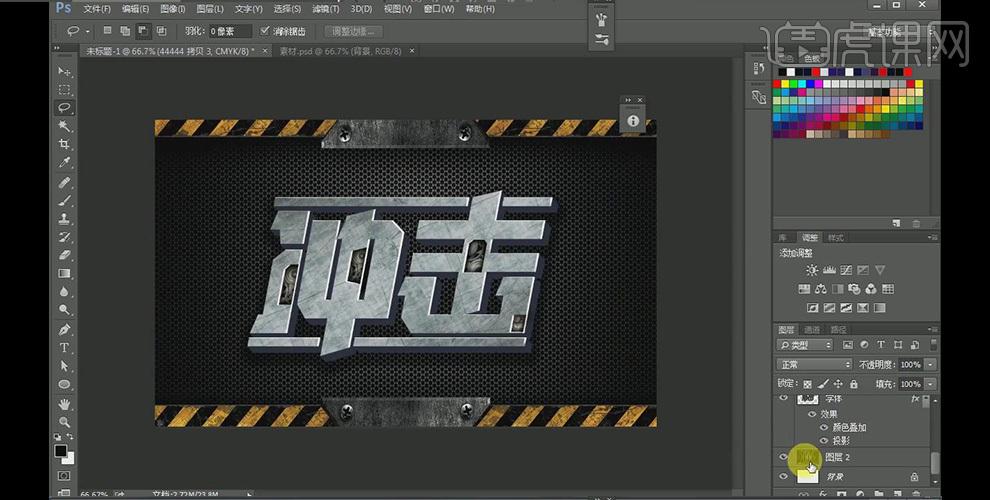Select the Magic Wand tool
This screenshot has width=990, height=500.
tap(64, 126)
